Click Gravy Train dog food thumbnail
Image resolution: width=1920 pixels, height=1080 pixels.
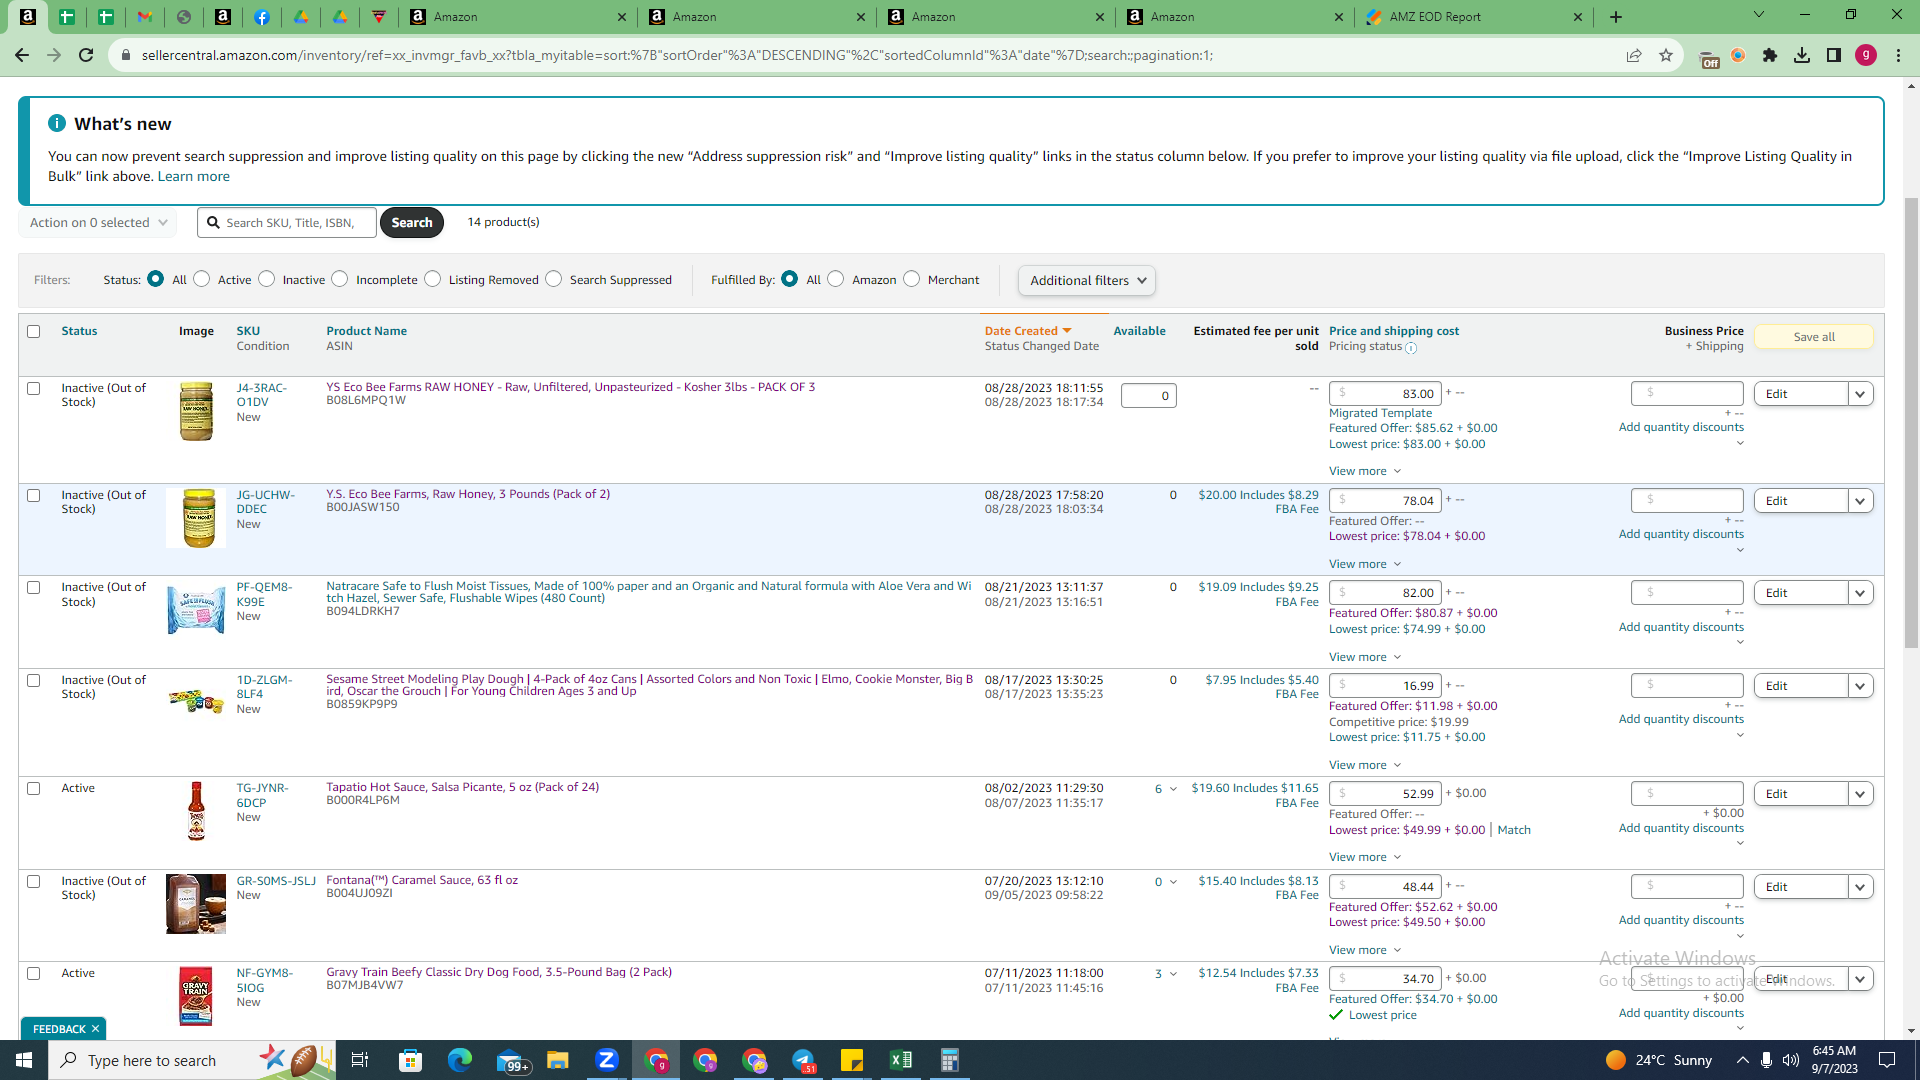[196, 996]
